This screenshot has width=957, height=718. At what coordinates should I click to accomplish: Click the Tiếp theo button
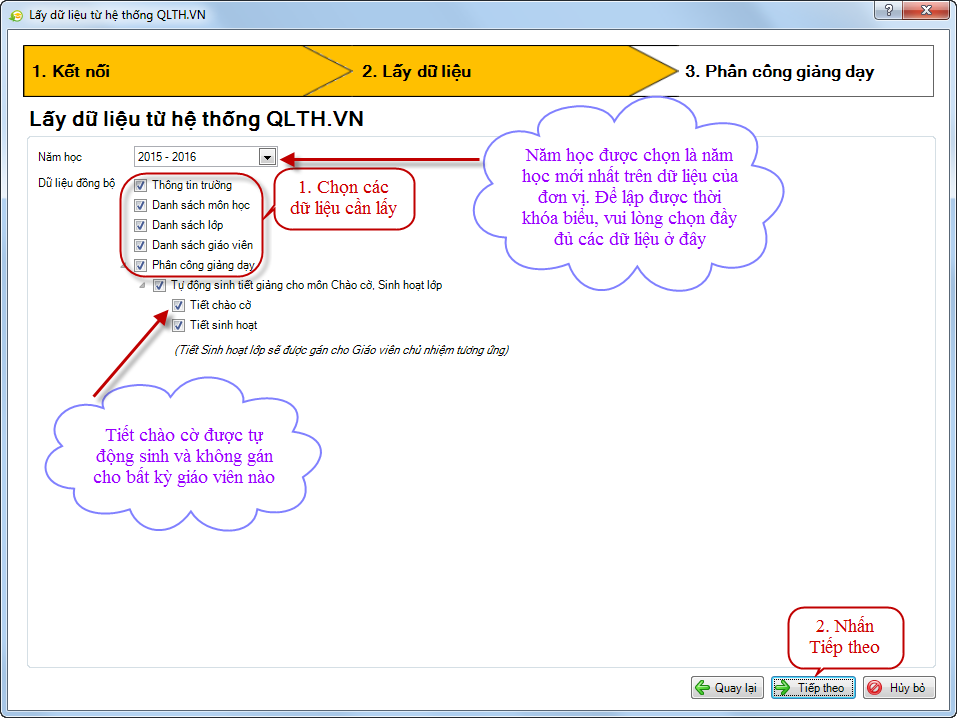tap(813, 687)
